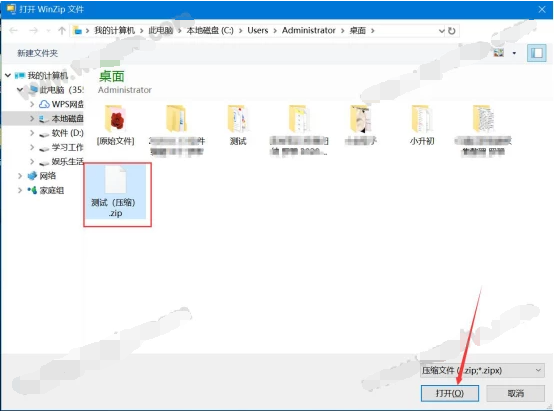
Task: Click the Forward navigation arrow
Action: tap(34, 31)
